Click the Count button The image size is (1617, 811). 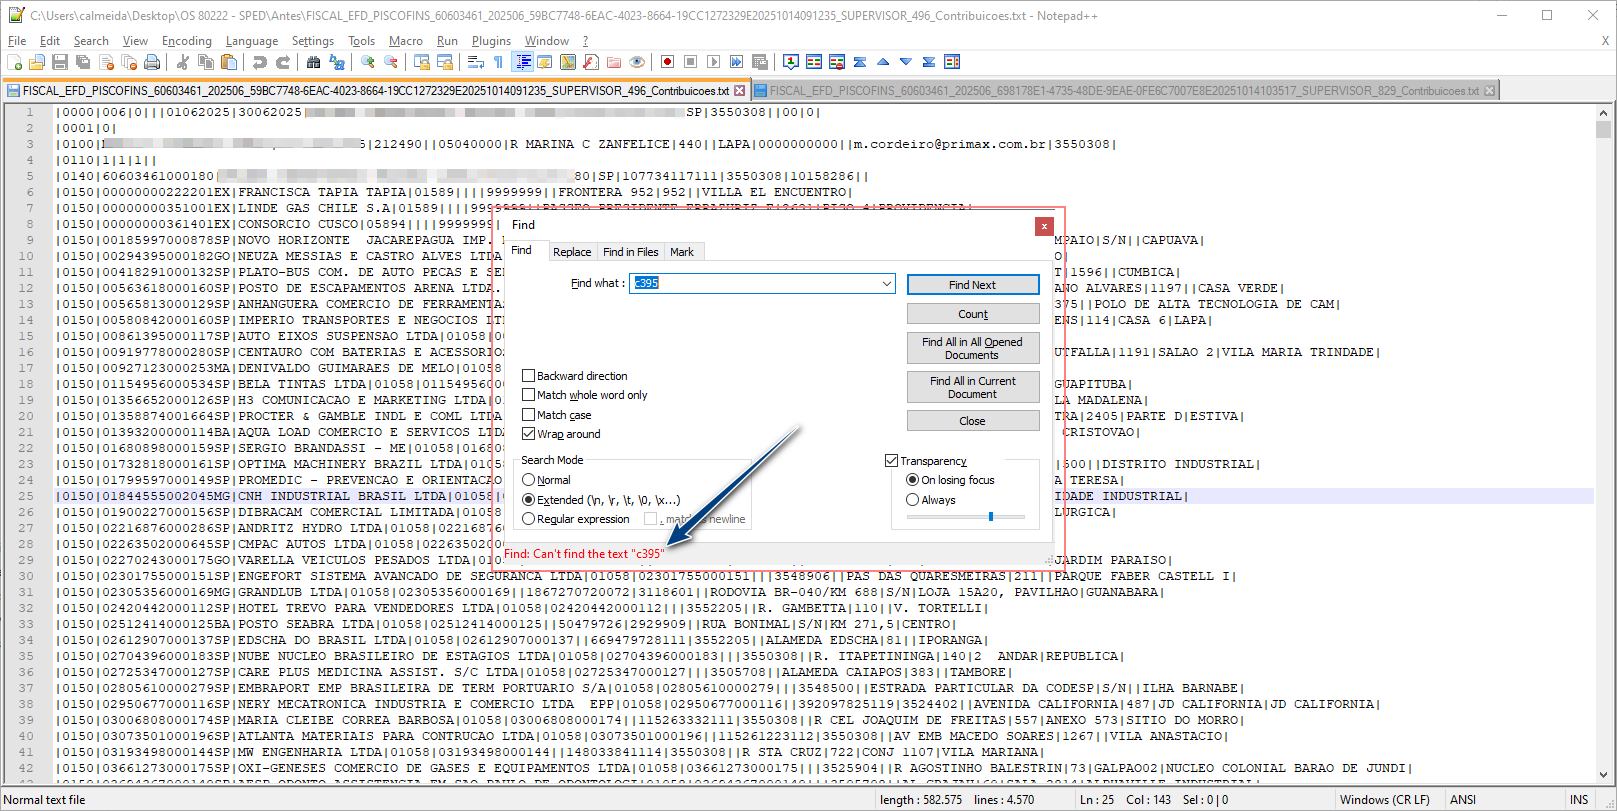pyautogui.click(x=972, y=314)
